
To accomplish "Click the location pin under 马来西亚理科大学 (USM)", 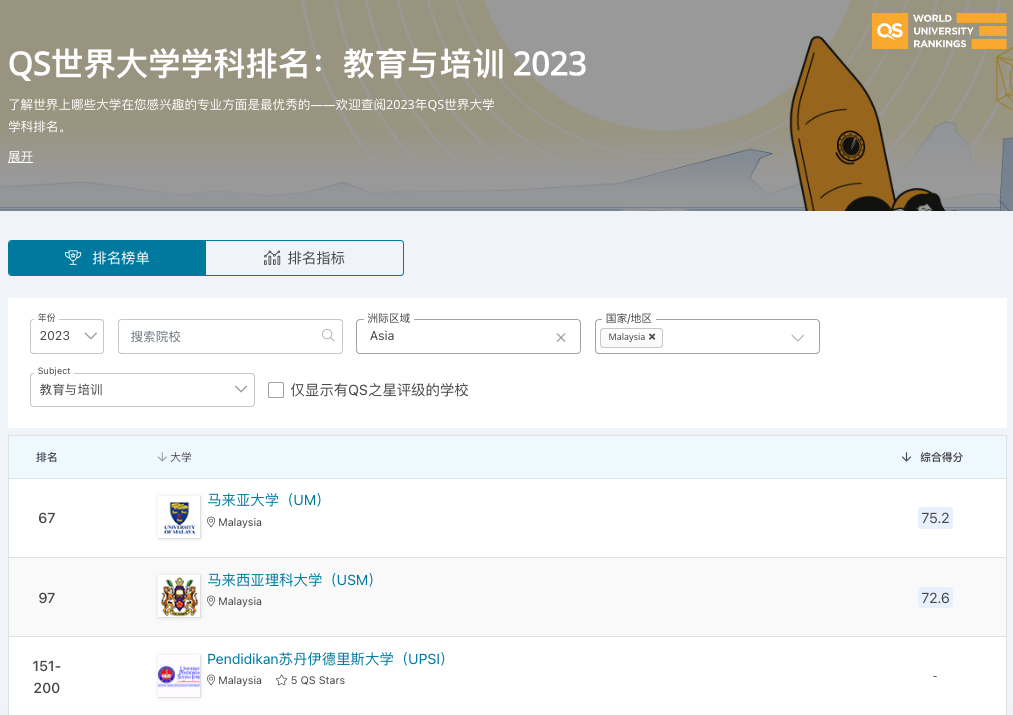I will (x=211, y=601).
